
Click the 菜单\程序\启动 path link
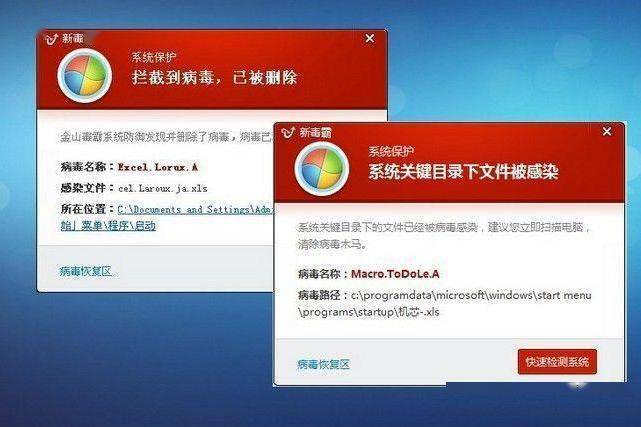pyautogui.click(x=108, y=226)
